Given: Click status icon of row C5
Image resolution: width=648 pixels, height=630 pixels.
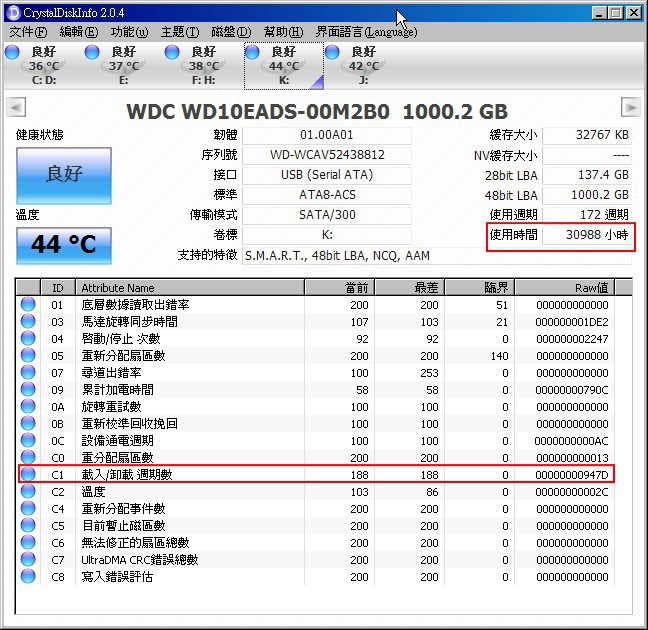Looking at the screenshot, I should 28,525.
